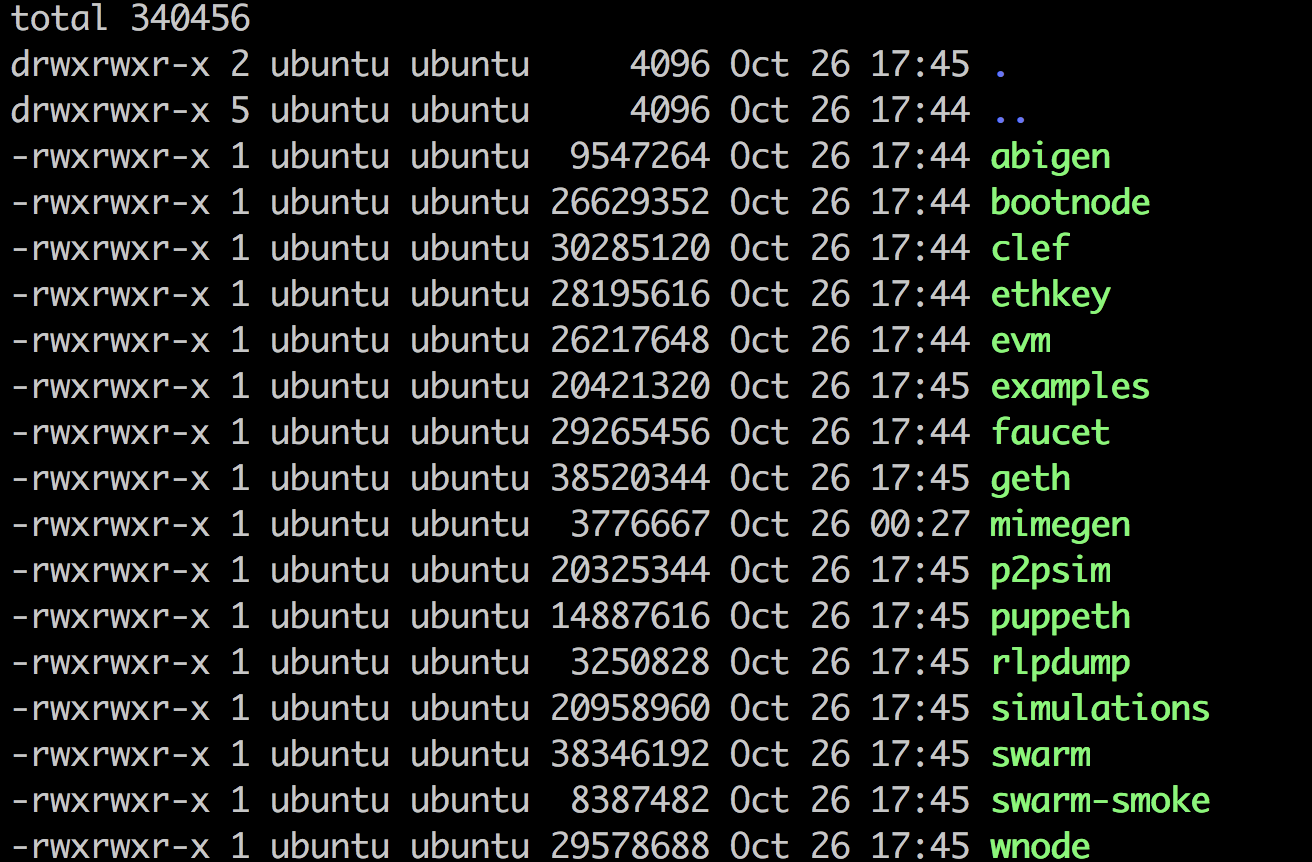
Task: Select the geth binary name
Action: coord(1030,479)
